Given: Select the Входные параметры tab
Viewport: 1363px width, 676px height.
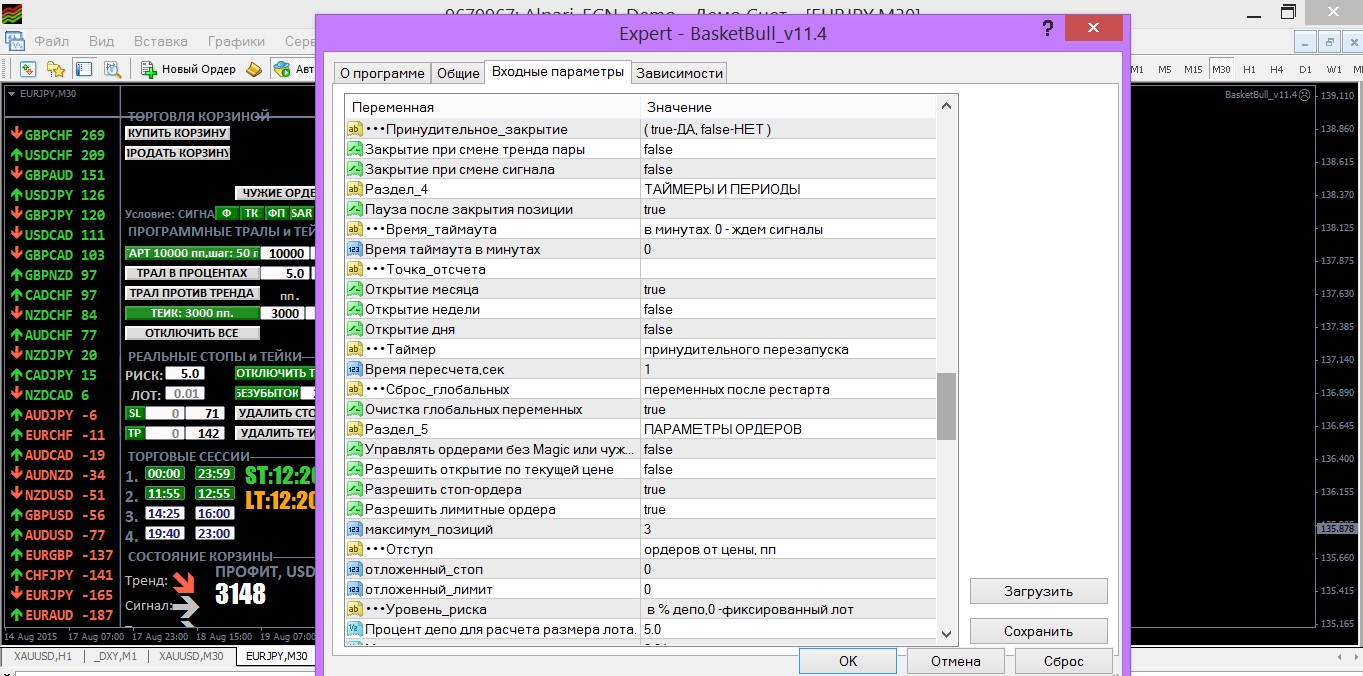Looking at the screenshot, I should [x=558, y=72].
